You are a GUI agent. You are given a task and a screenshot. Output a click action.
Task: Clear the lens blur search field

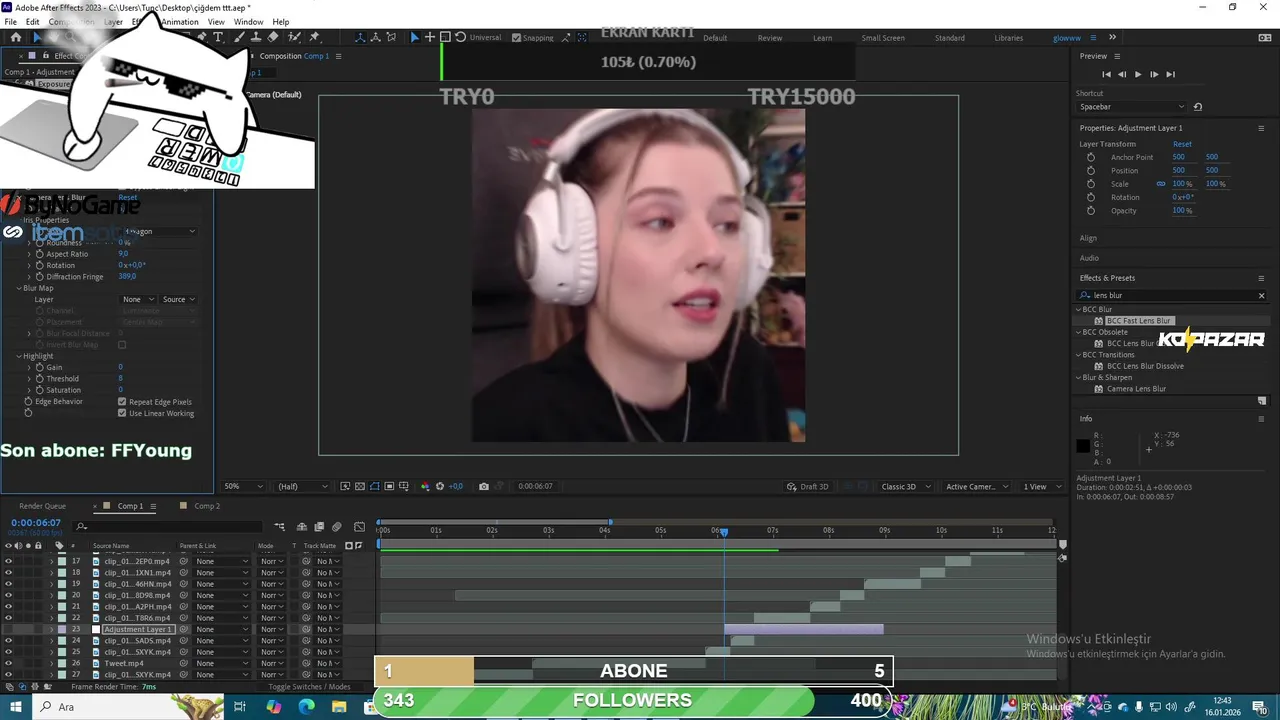click(1261, 295)
